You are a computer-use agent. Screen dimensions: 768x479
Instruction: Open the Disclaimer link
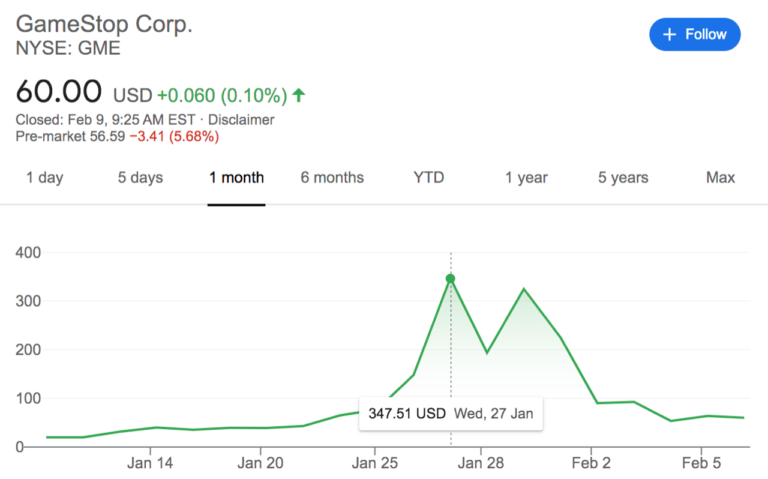(x=241, y=120)
